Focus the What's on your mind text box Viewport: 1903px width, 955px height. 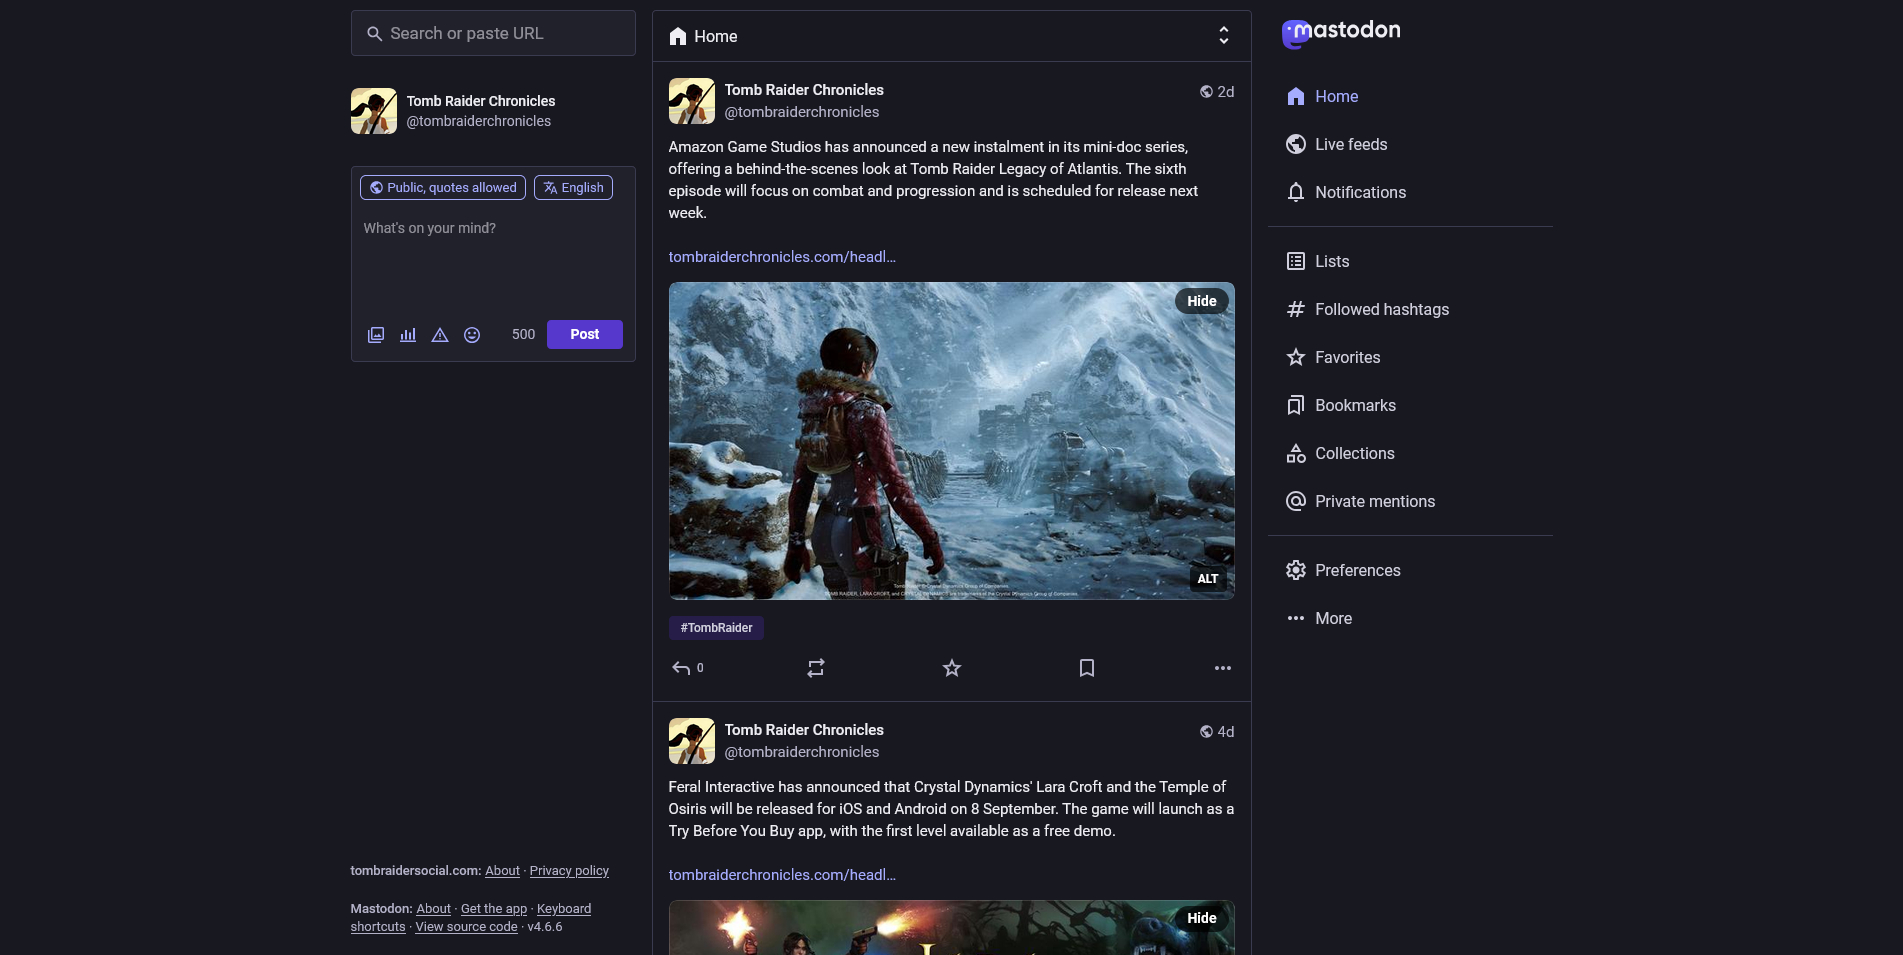pos(493,258)
